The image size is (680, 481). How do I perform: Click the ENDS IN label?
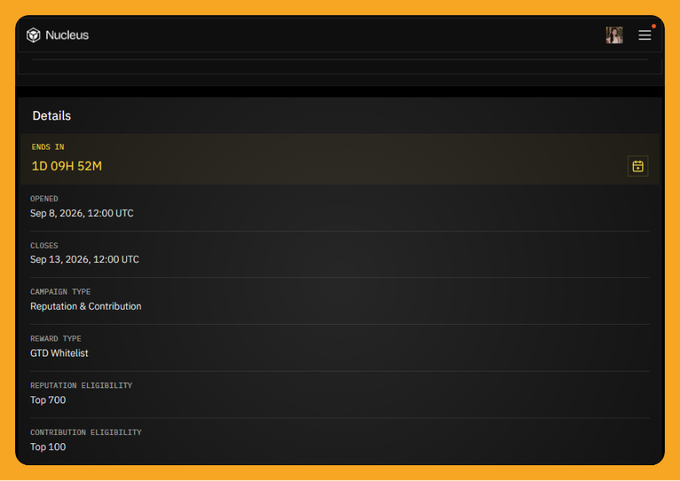tap(48, 147)
